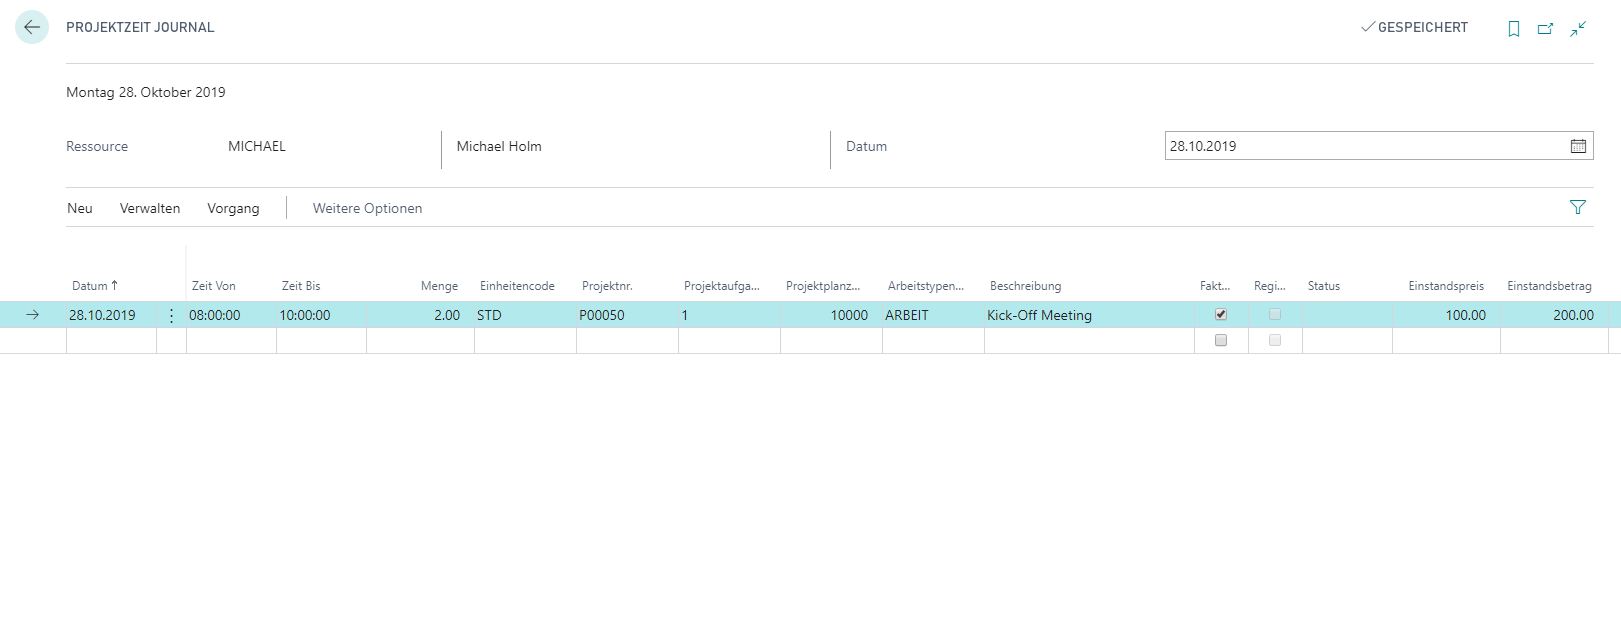
Task: Click the Einstandspreis column header
Action: coord(1446,286)
